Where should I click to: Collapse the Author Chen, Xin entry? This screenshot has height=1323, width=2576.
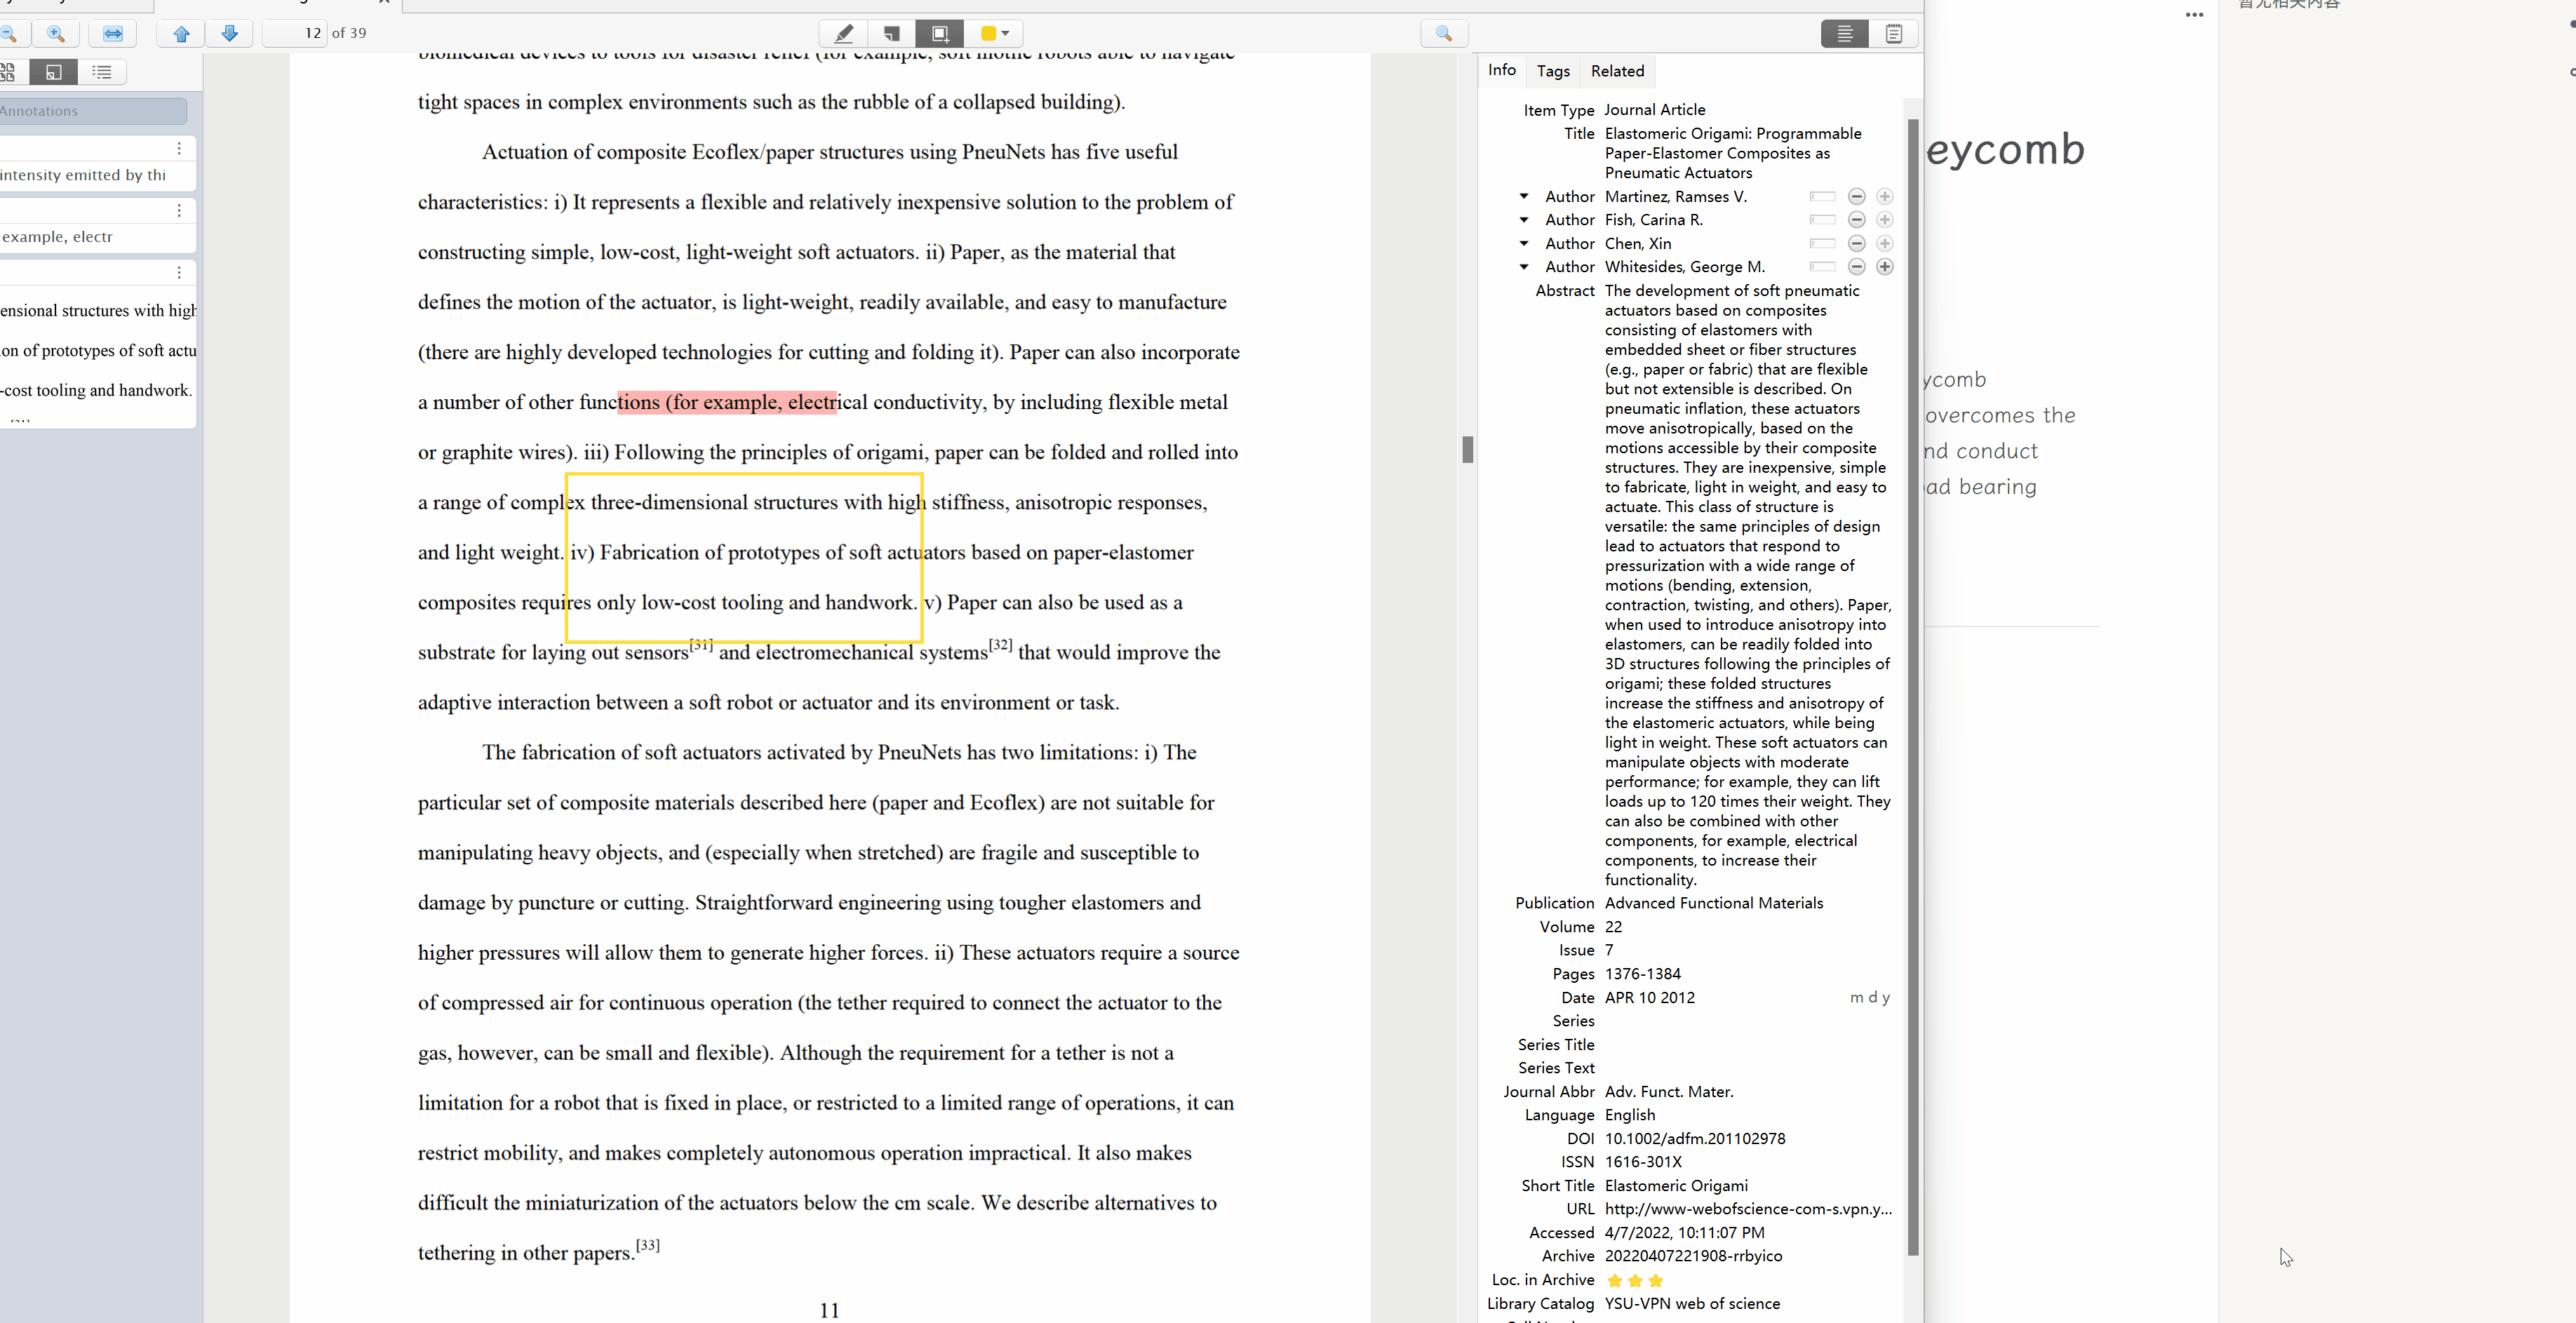(1524, 243)
